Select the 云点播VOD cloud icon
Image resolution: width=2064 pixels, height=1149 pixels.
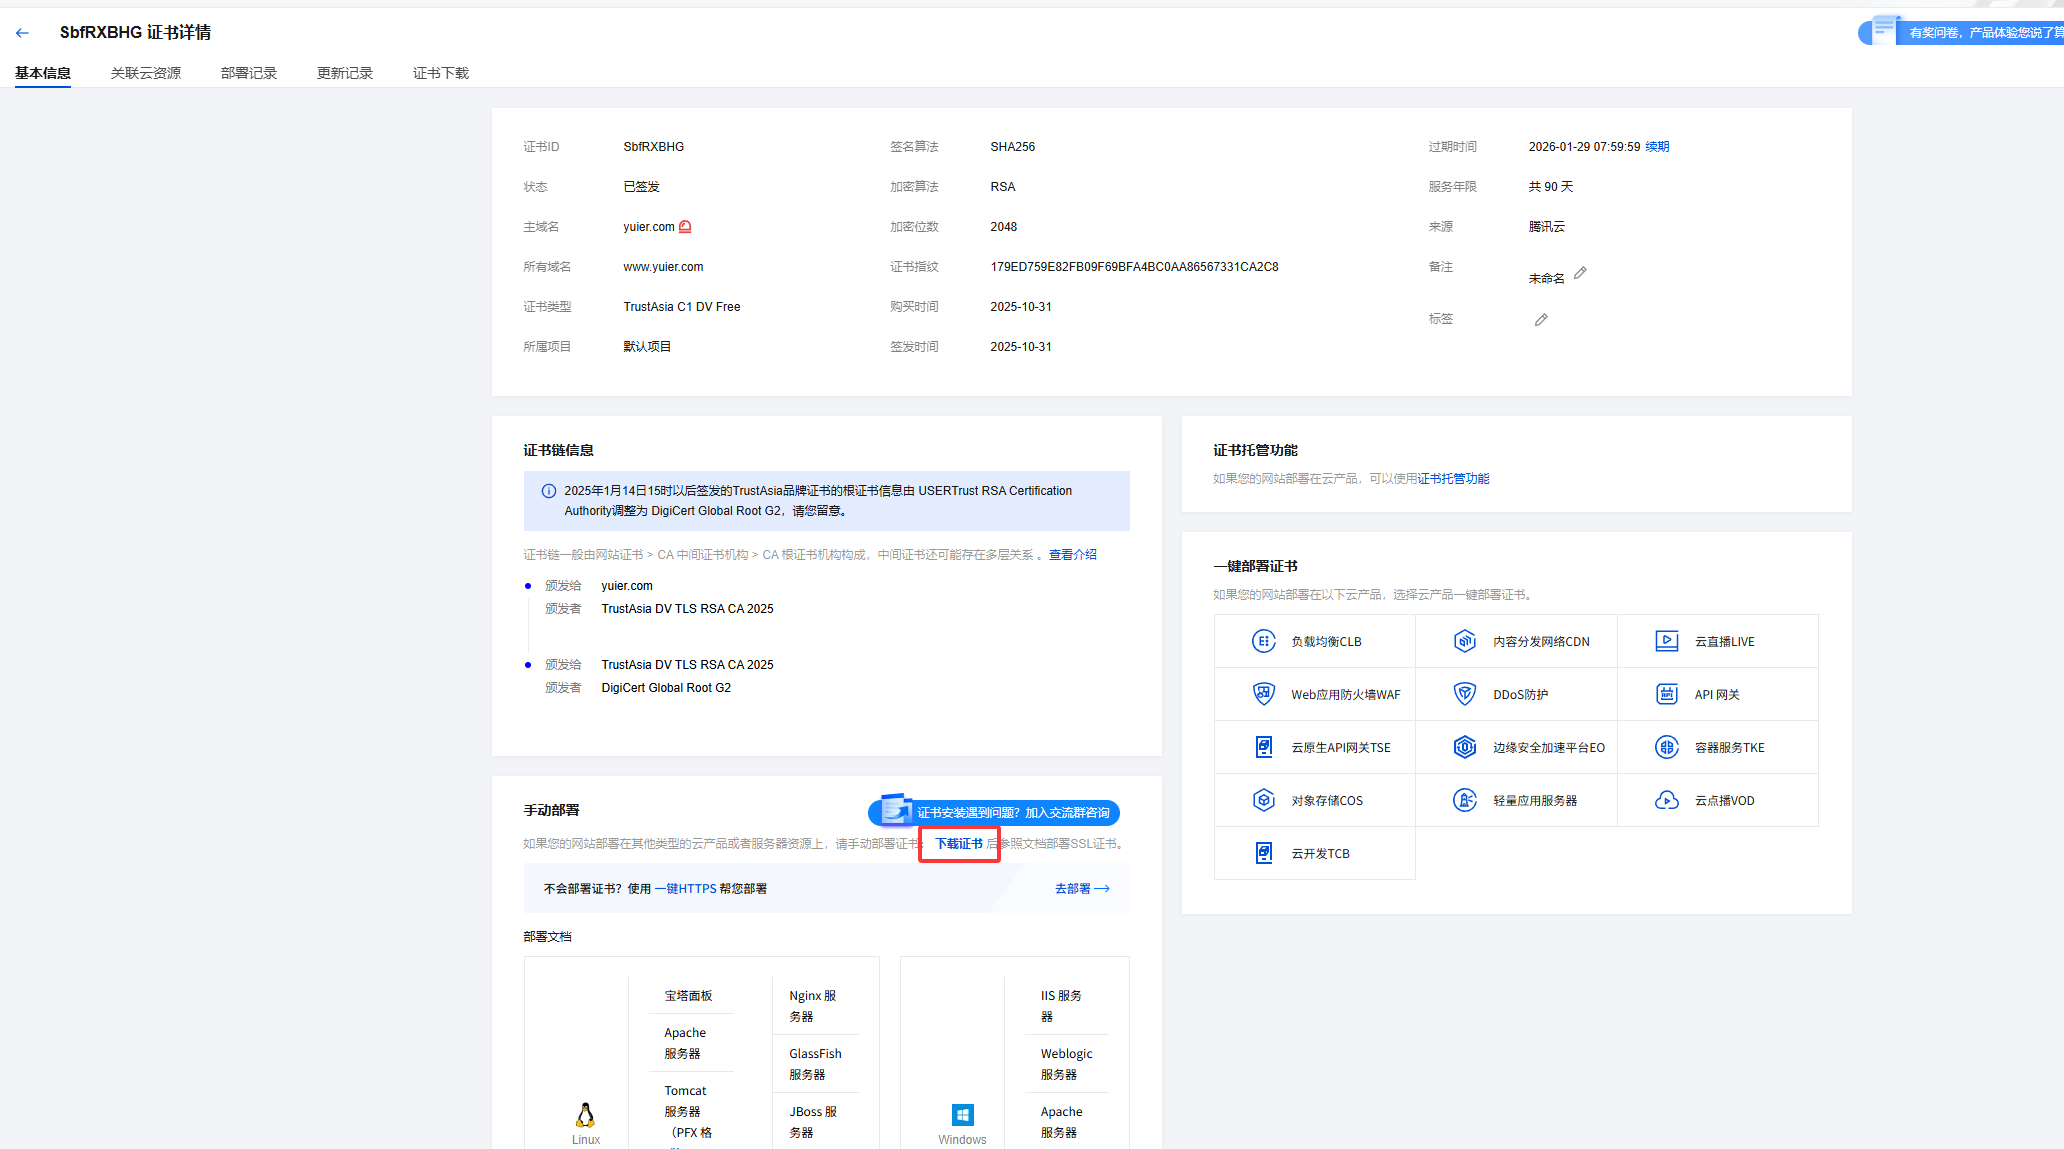[x=1667, y=800]
